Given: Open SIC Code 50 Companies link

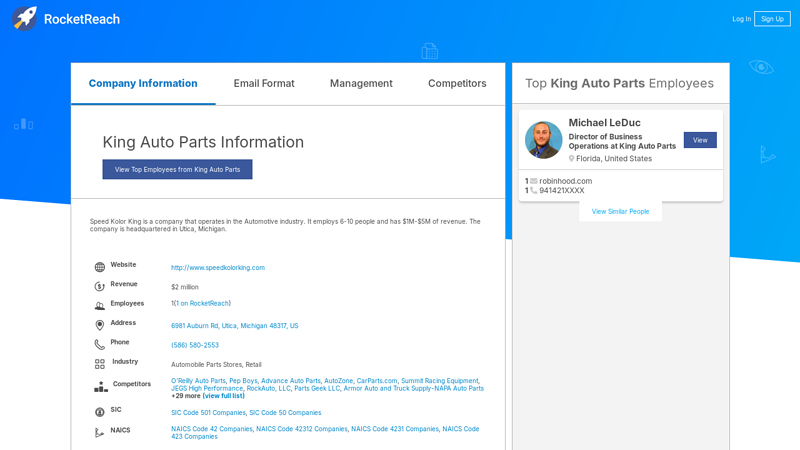Looking at the screenshot, I should 285,412.
